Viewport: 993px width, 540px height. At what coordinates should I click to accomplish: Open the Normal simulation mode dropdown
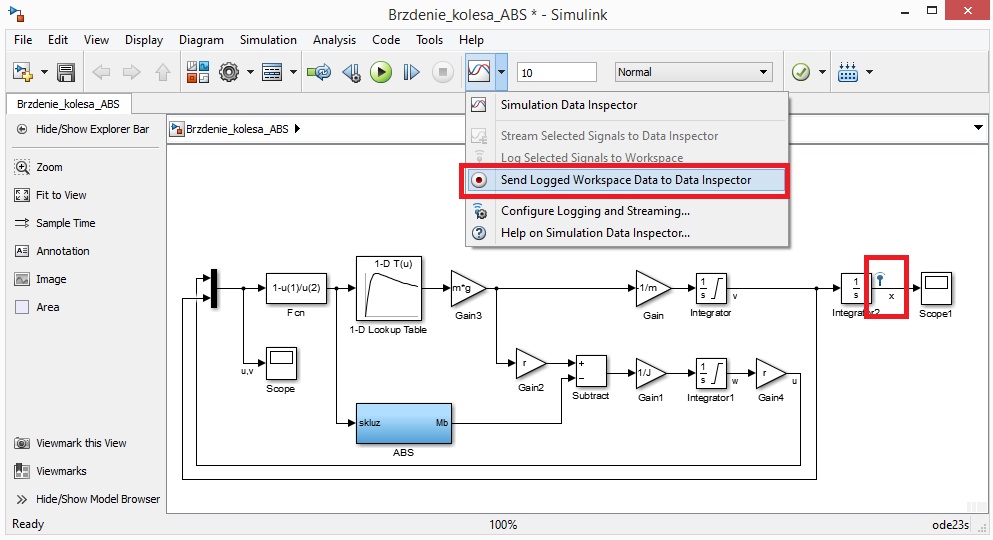[x=693, y=72]
